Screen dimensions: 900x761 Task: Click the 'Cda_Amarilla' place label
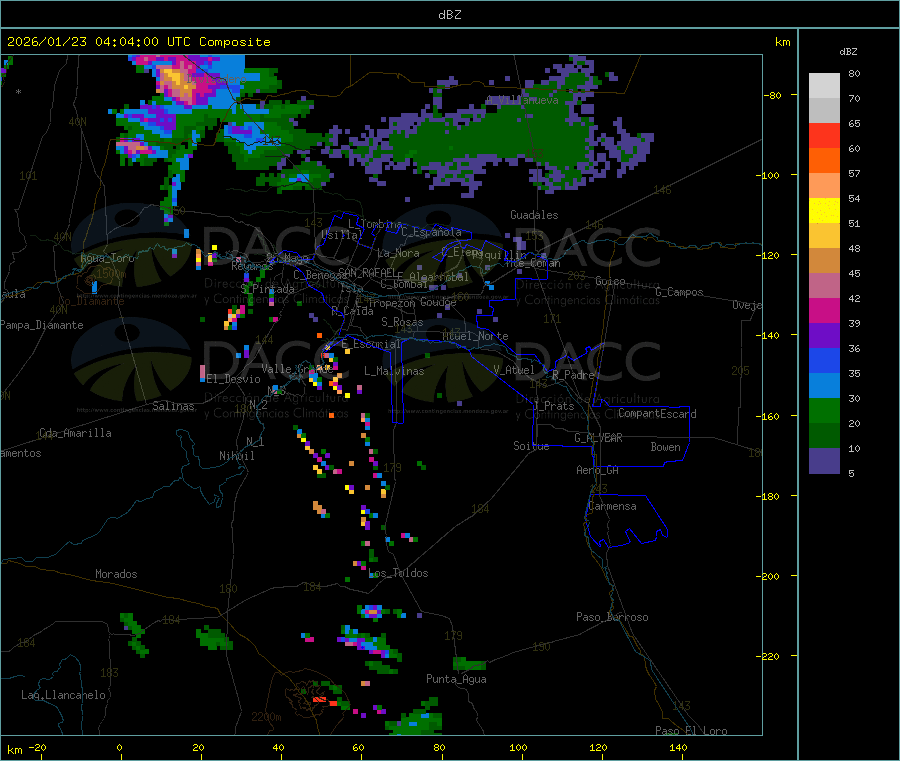75,433
